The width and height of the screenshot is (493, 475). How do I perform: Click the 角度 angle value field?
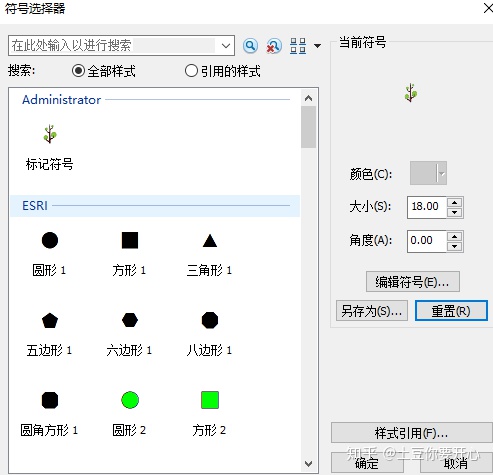[x=426, y=241]
